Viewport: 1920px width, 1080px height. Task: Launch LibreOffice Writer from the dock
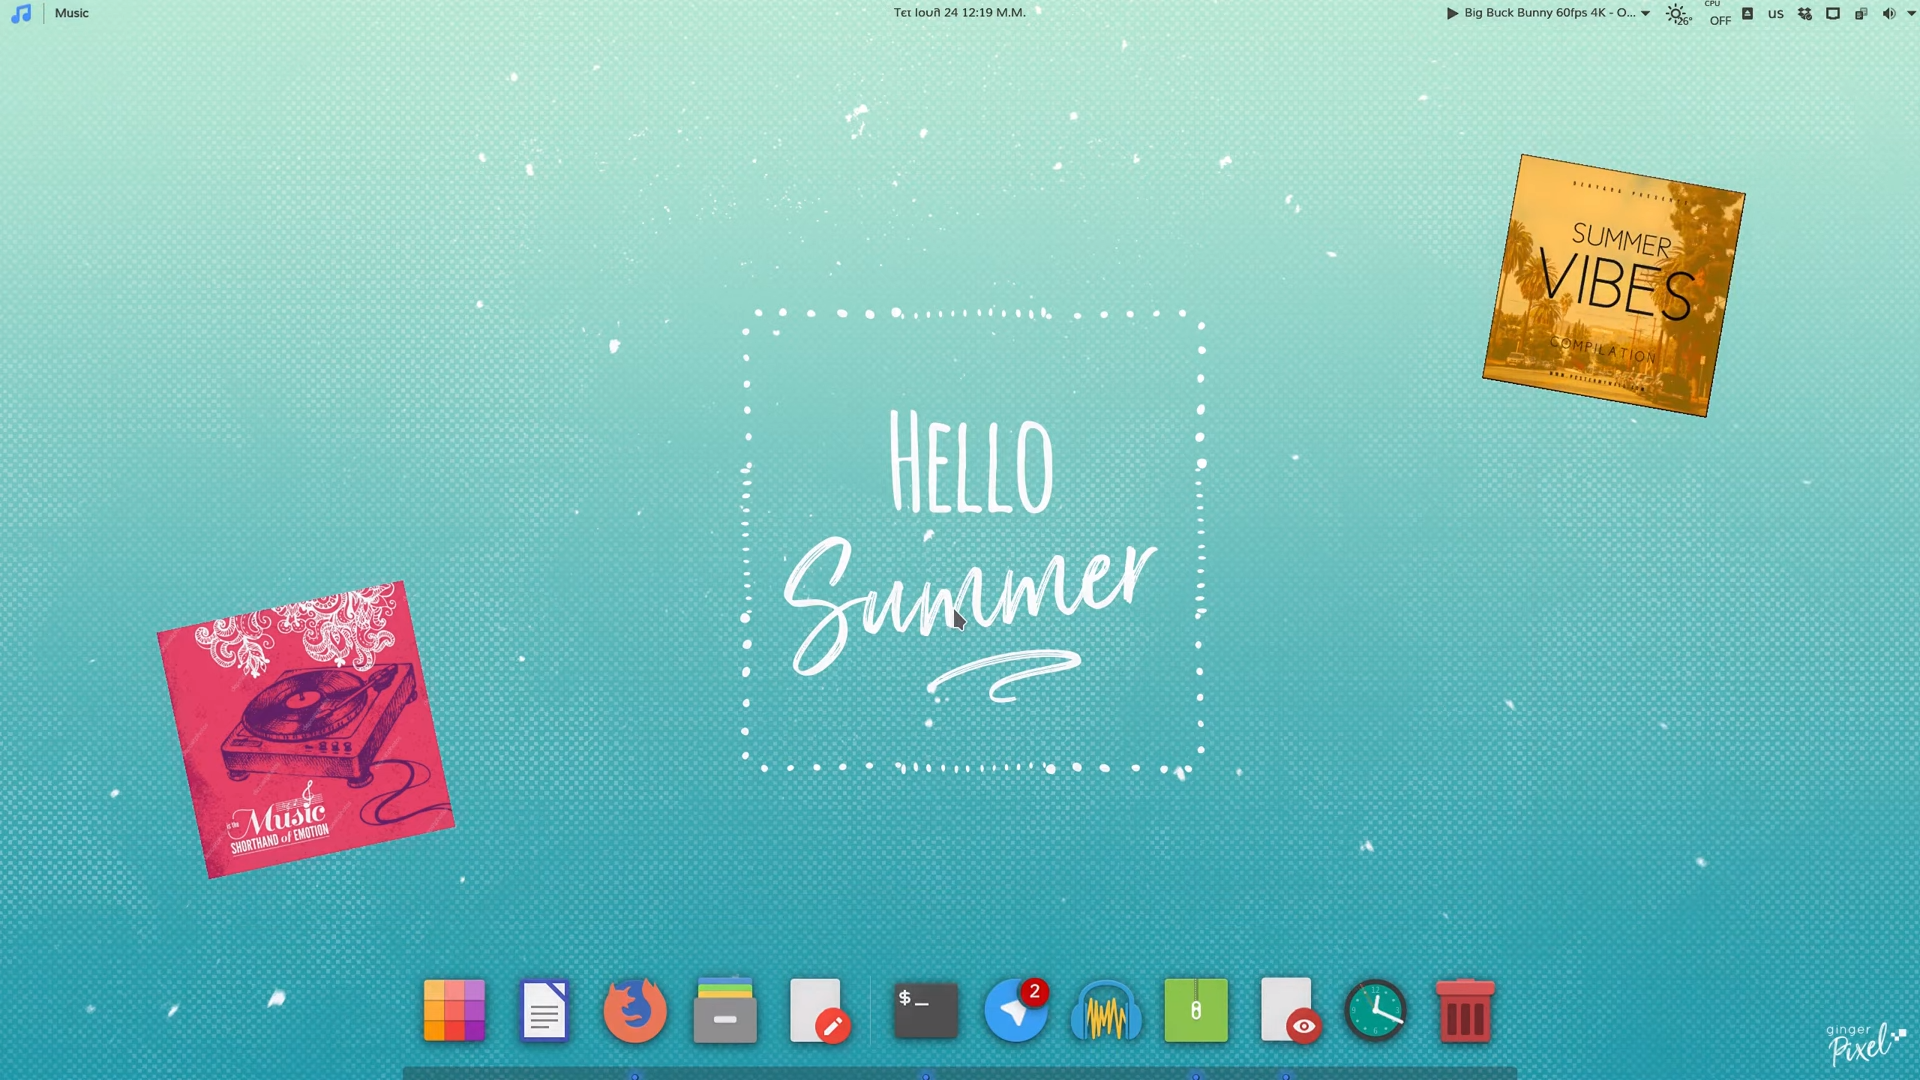544,1011
